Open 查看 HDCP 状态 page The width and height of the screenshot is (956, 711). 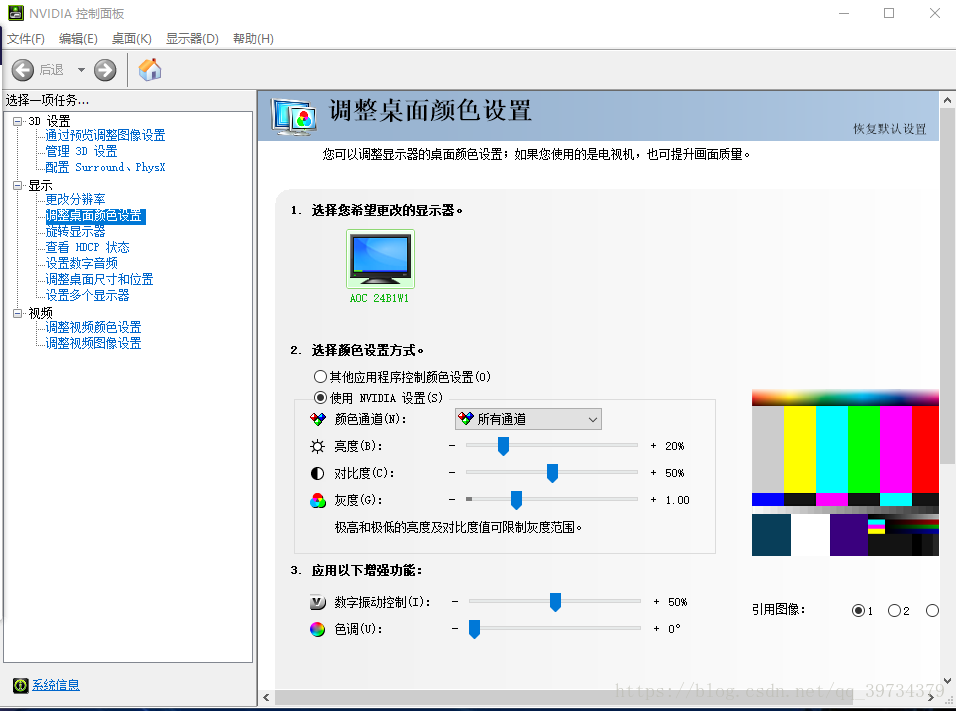(87, 248)
